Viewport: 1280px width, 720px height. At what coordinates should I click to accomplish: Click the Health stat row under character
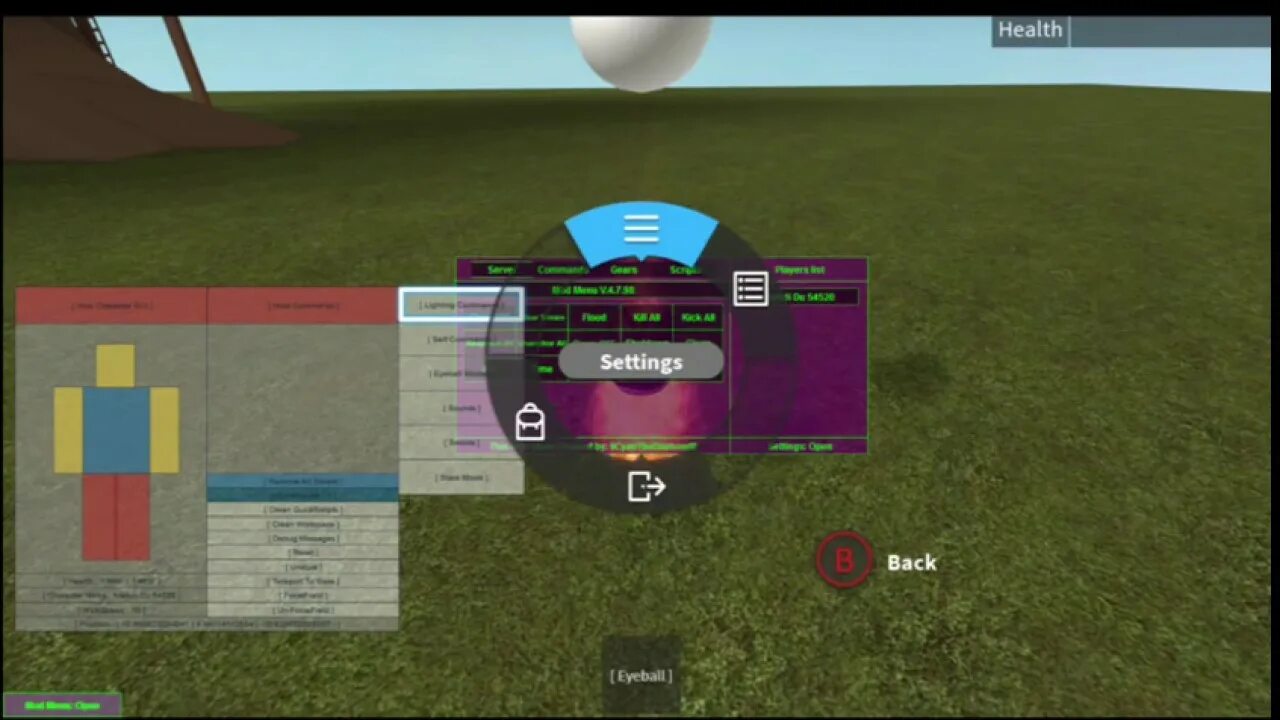pos(111,581)
